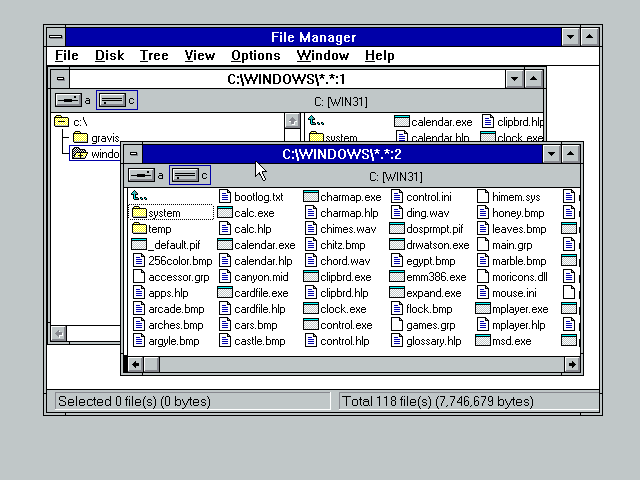Click the up-directory arrow icon in window 2

[139, 196]
